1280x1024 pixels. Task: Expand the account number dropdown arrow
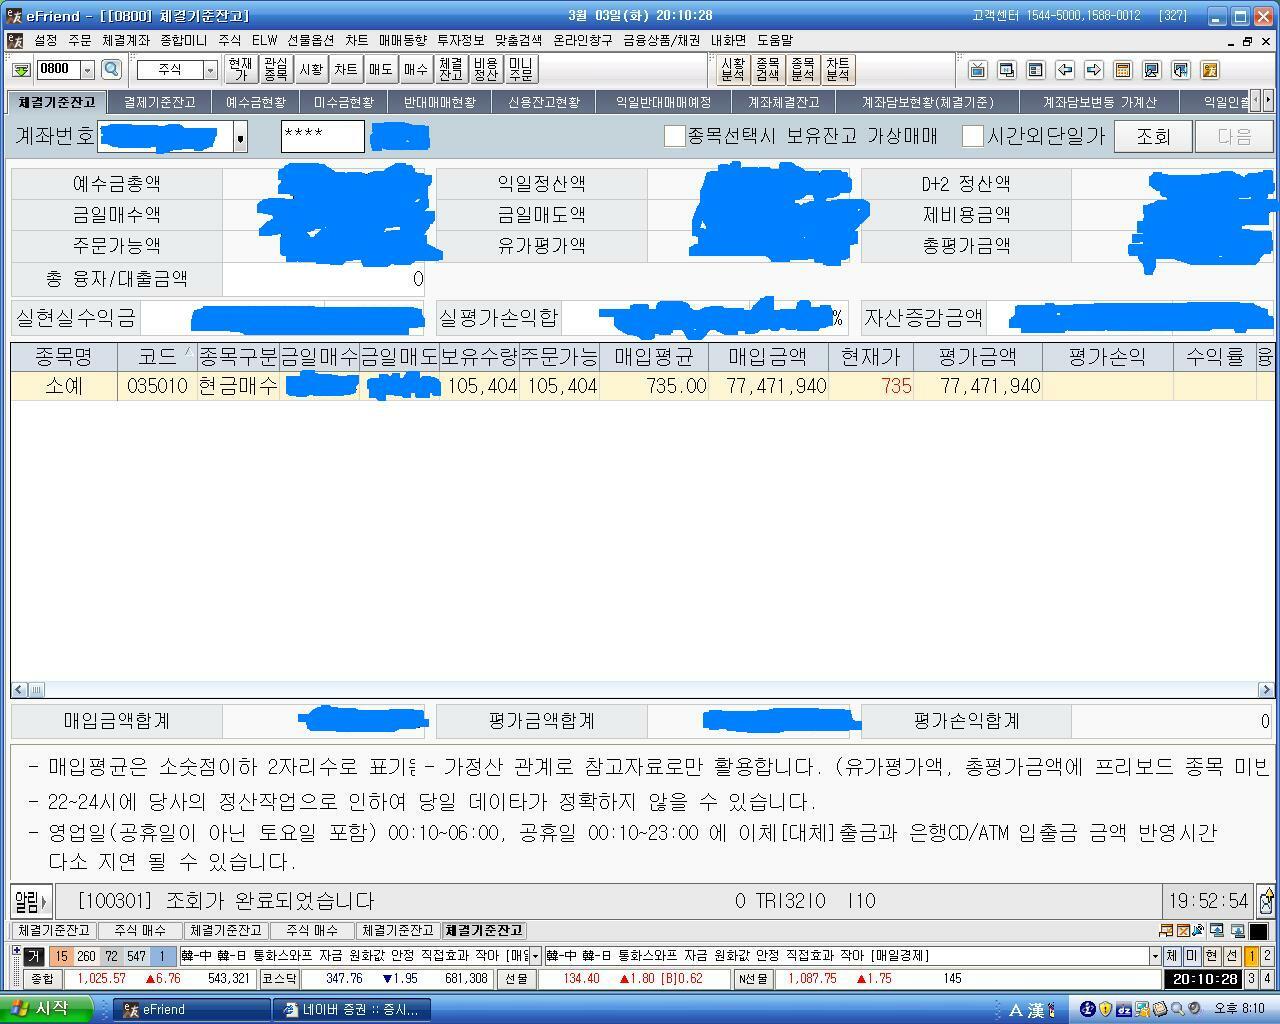(240, 136)
